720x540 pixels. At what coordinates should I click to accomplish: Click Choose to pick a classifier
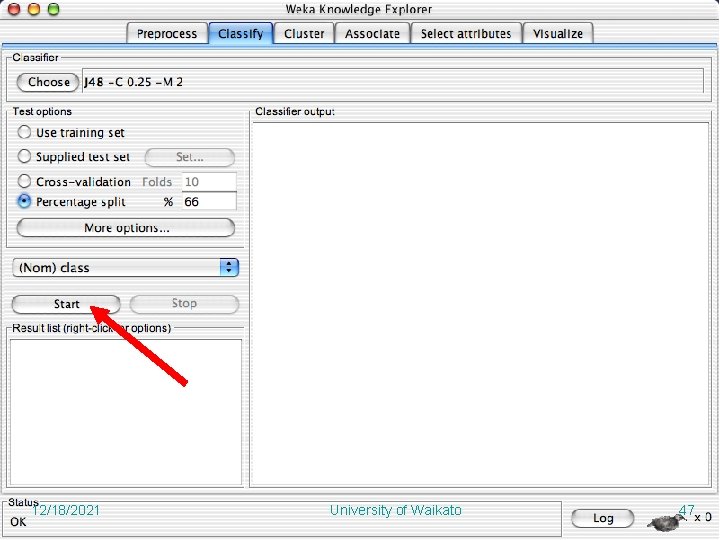[x=48, y=82]
